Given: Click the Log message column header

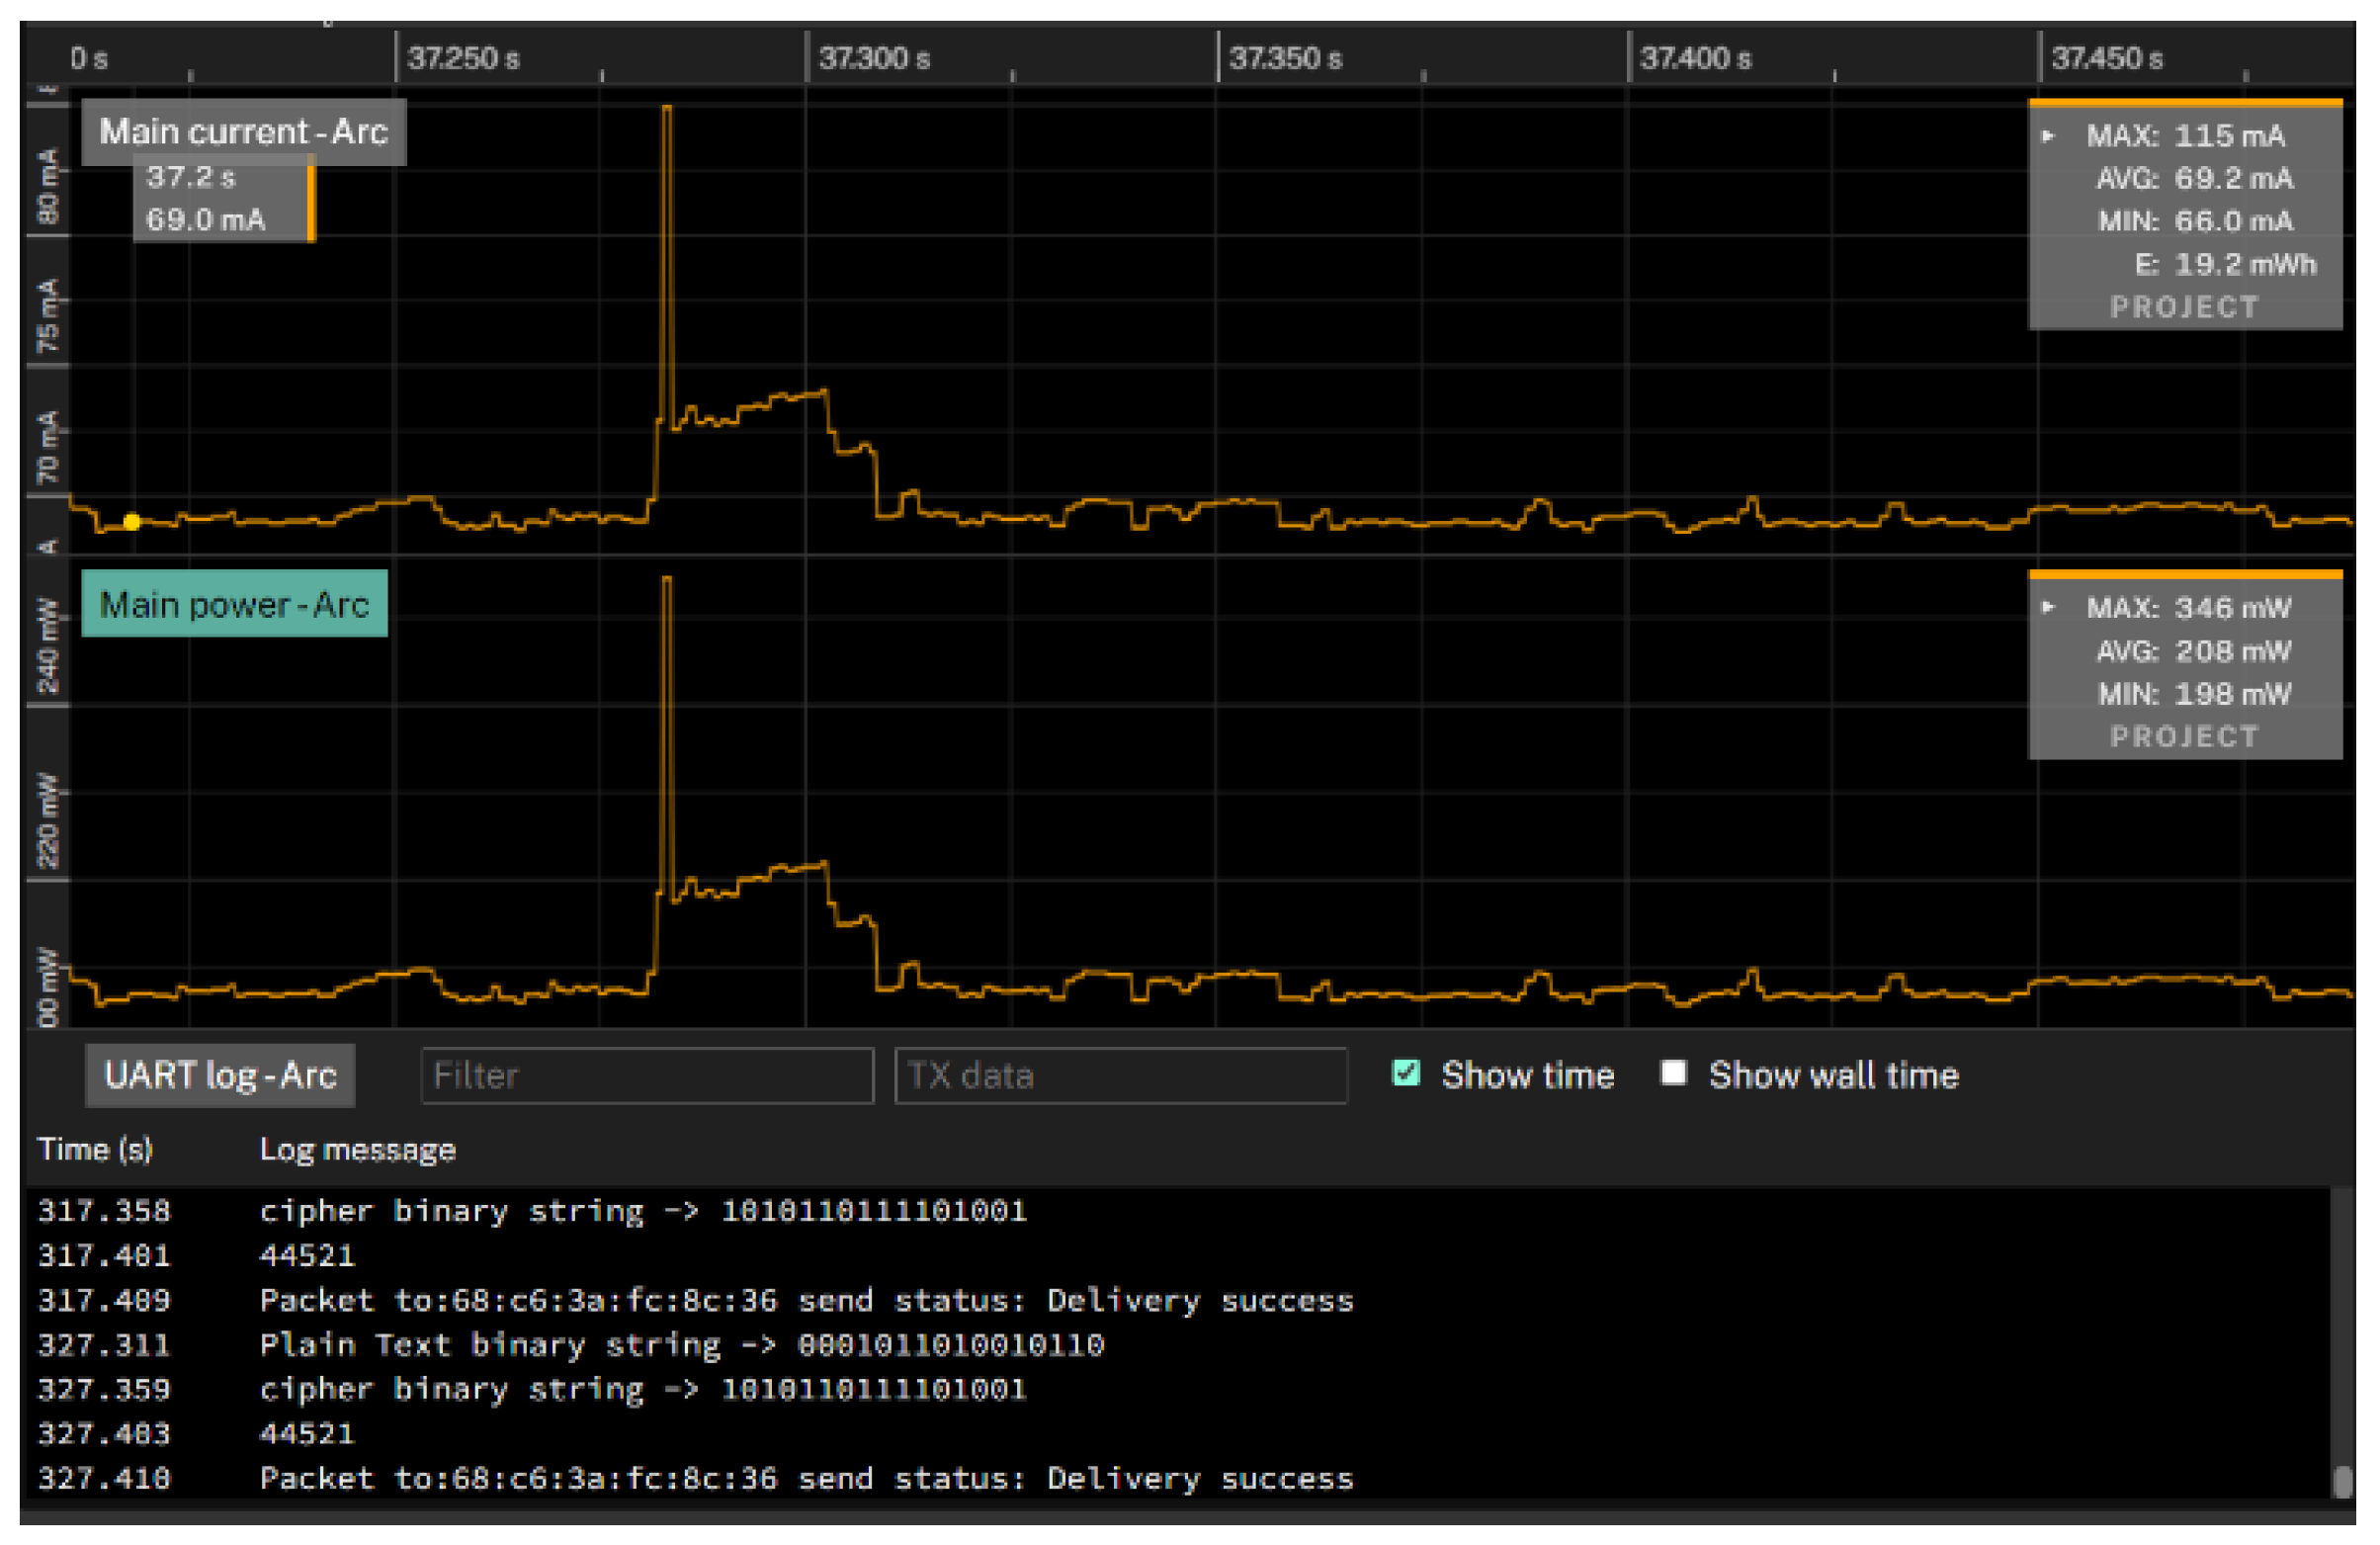Looking at the screenshot, I should click(x=357, y=1150).
